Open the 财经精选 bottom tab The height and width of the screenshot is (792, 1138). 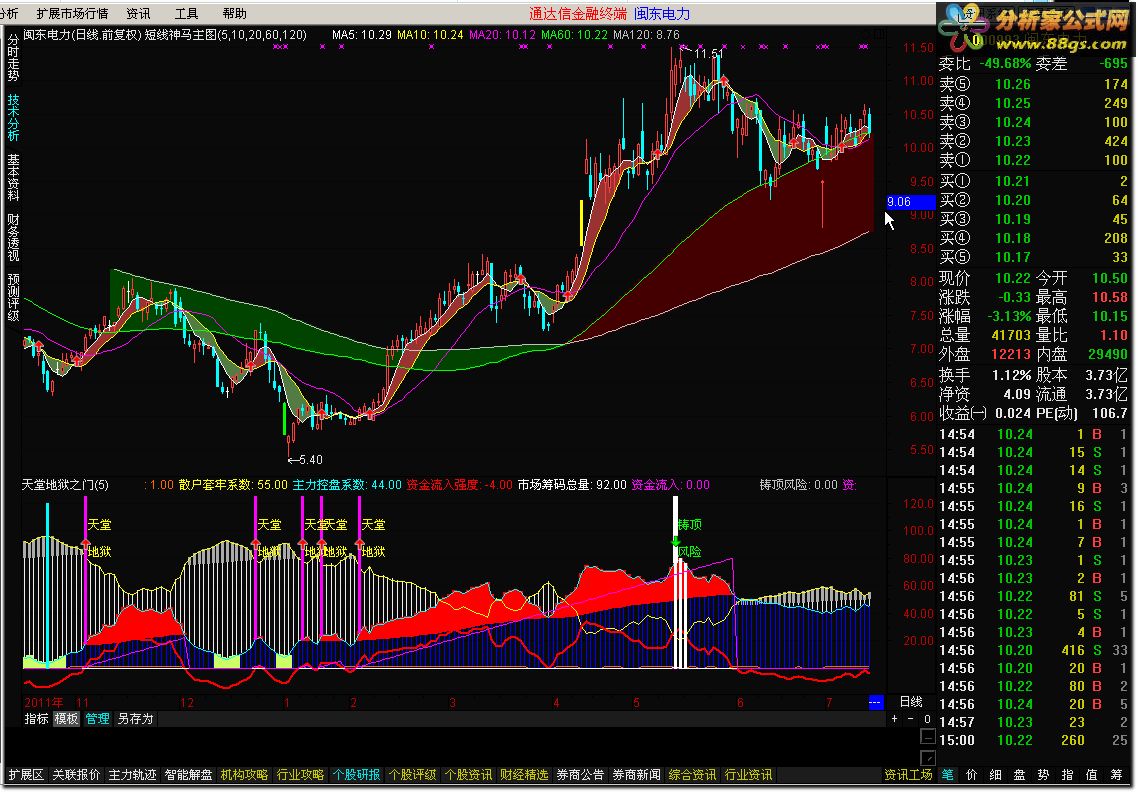523,775
